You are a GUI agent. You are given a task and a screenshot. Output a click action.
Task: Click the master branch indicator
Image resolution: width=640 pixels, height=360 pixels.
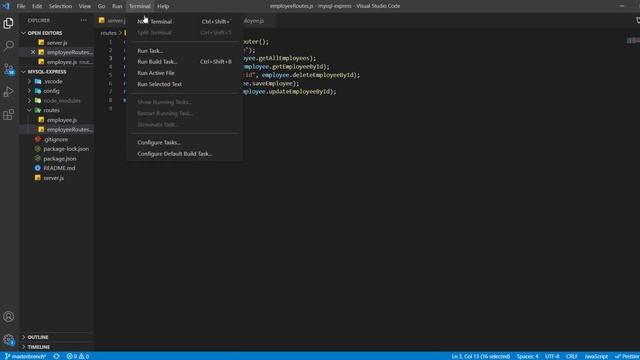click(x=25, y=356)
